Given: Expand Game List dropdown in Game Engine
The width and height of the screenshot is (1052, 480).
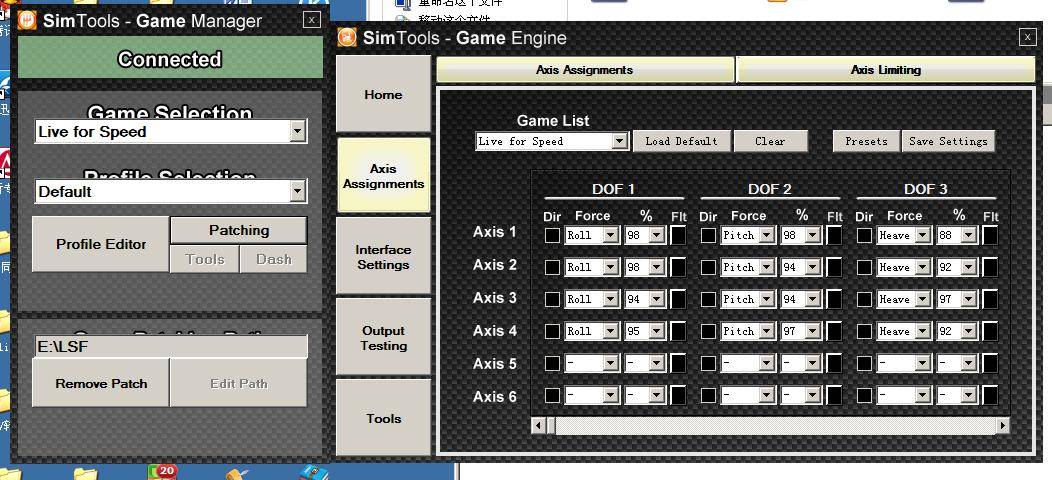Looking at the screenshot, I should pyautogui.click(x=621, y=141).
